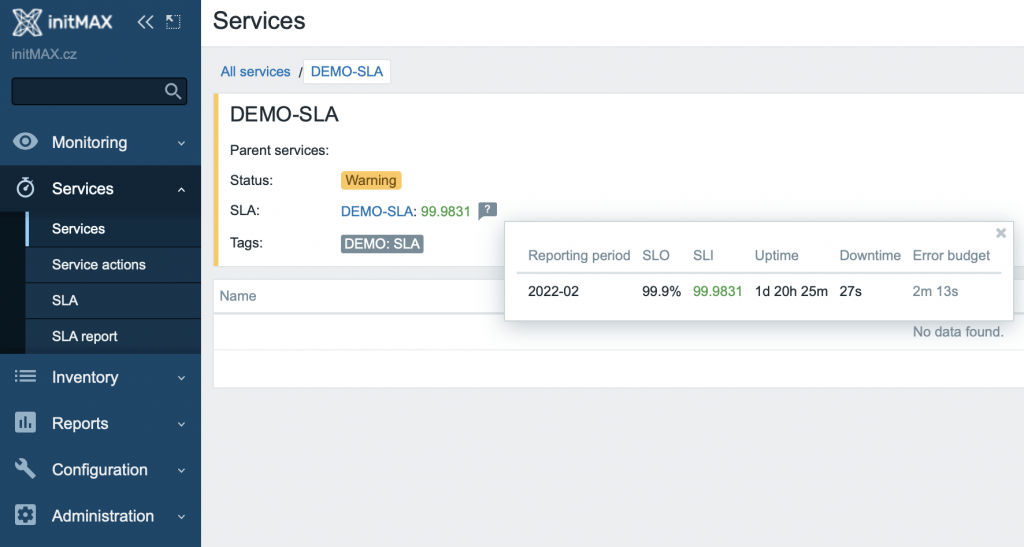Collapse sidebar with double-chevron icon
This screenshot has height=547, width=1024.
click(x=146, y=22)
